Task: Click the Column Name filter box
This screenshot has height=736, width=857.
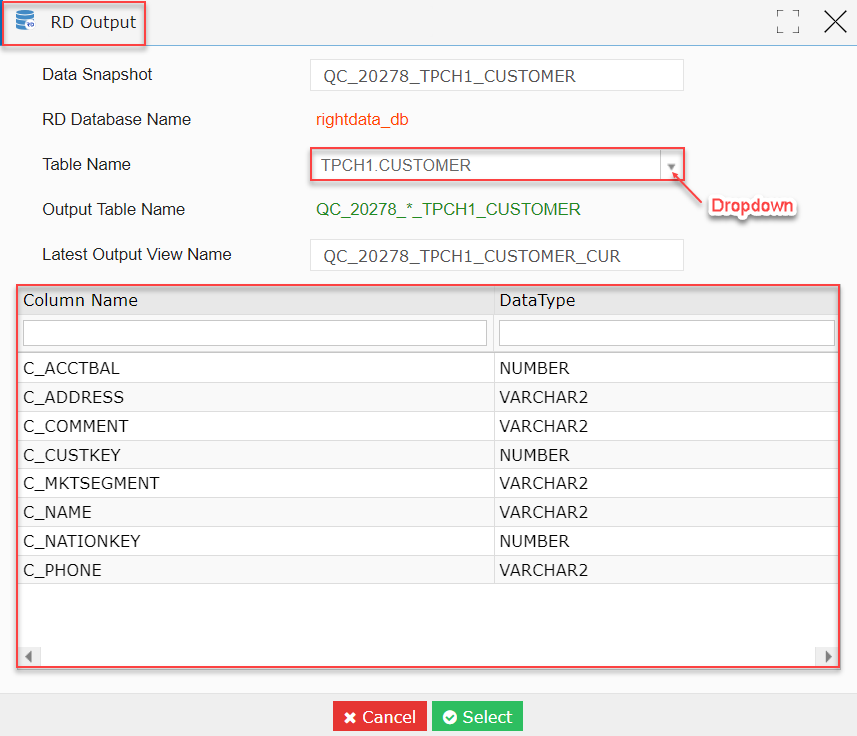Action: tap(255, 333)
